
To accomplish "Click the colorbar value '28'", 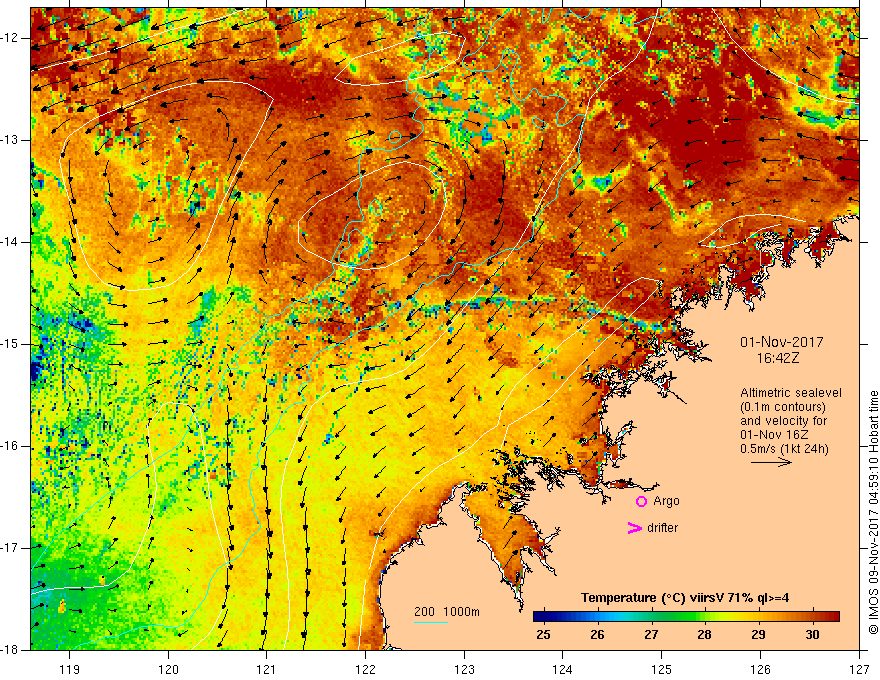I will [704, 635].
